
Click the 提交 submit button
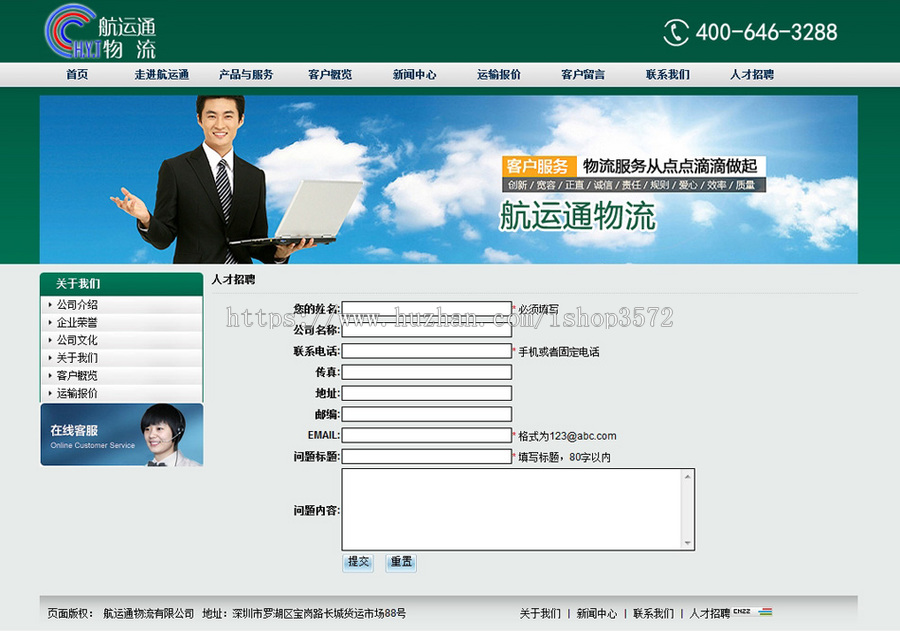pyautogui.click(x=357, y=562)
